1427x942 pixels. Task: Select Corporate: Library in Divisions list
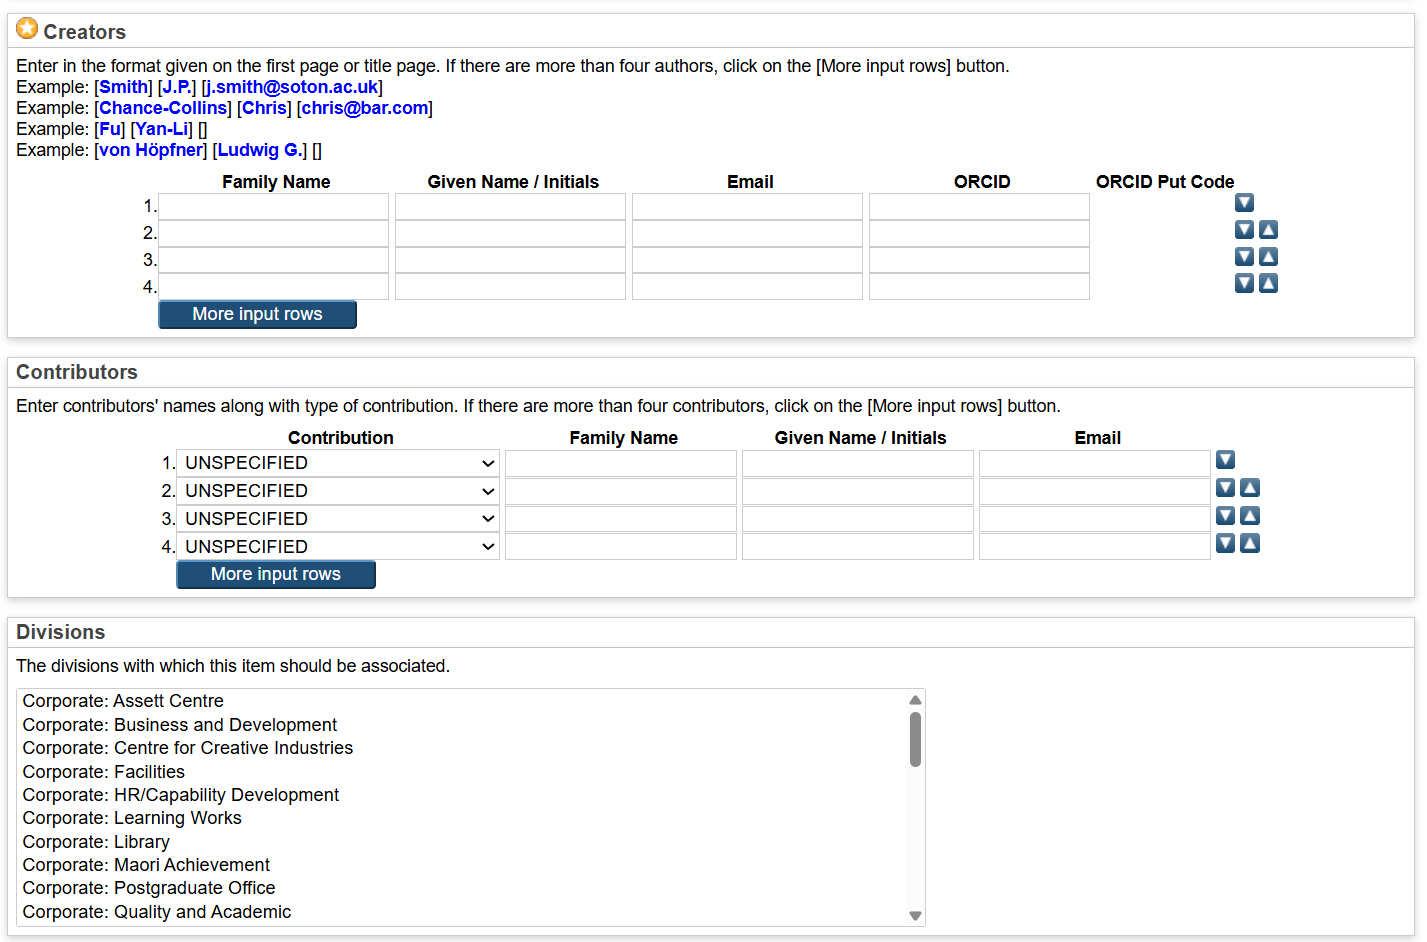click(x=96, y=842)
